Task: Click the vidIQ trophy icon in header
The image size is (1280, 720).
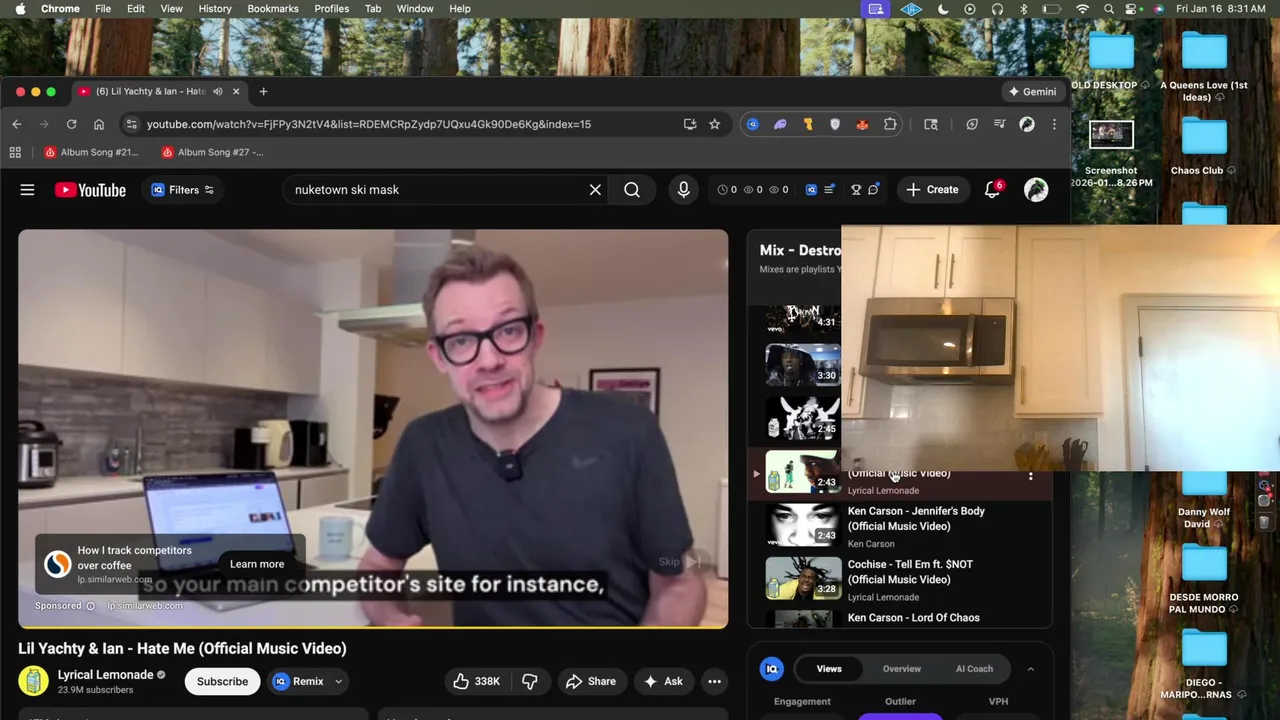Action: coord(856,190)
